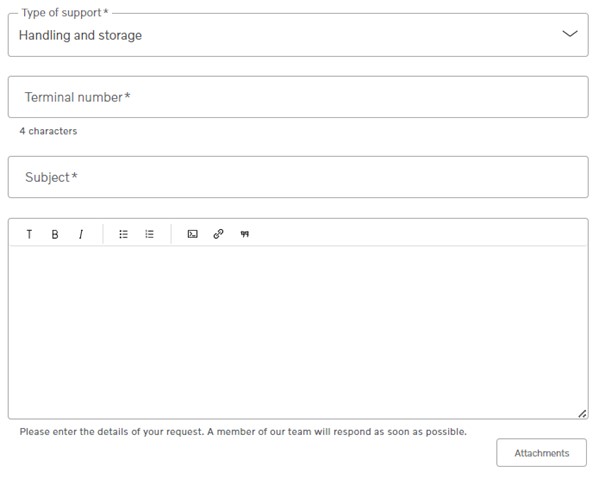
Task: Expand dropdown using the chevron arrow
Action: coord(570,34)
